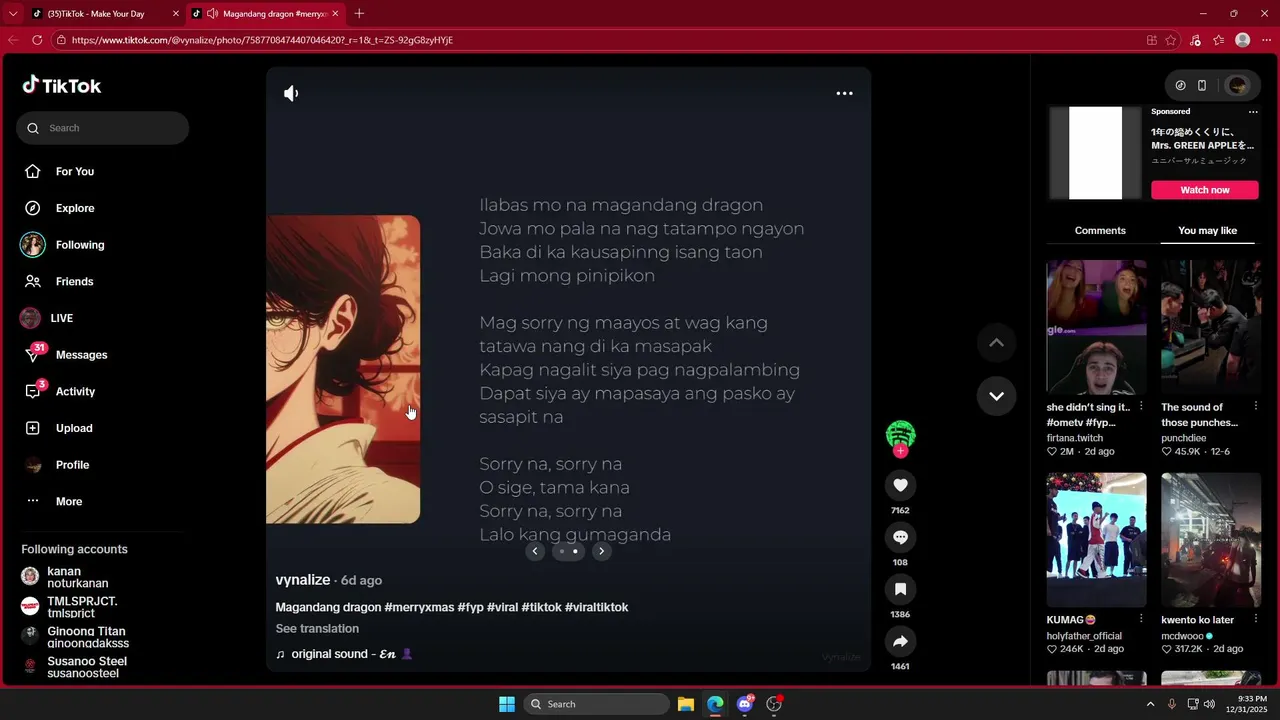1280x720 pixels.
Task: Click the #viraltiktok hashtag
Action: [x=596, y=607]
